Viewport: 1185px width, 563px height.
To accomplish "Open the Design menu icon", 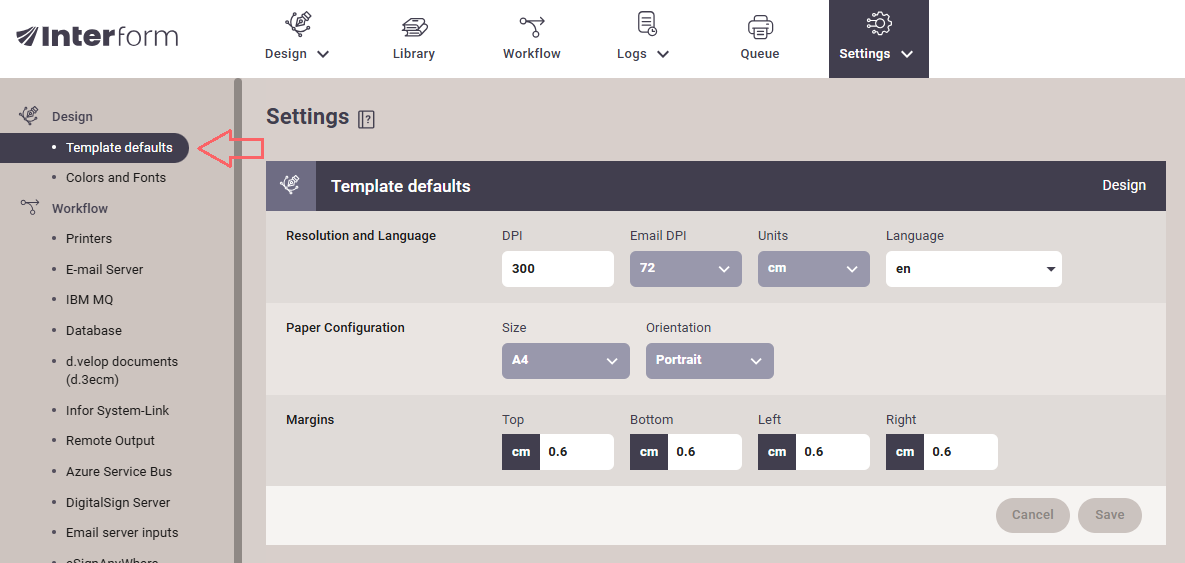I will (x=297, y=25).
